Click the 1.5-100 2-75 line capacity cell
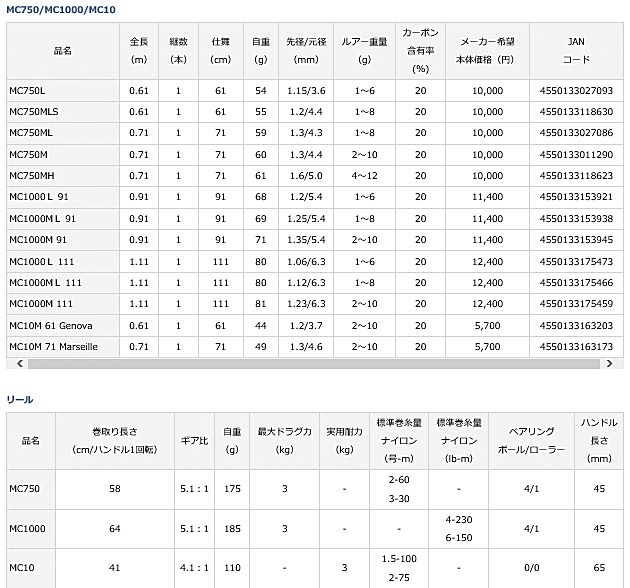Screen dimensions: 630x588 399,568
